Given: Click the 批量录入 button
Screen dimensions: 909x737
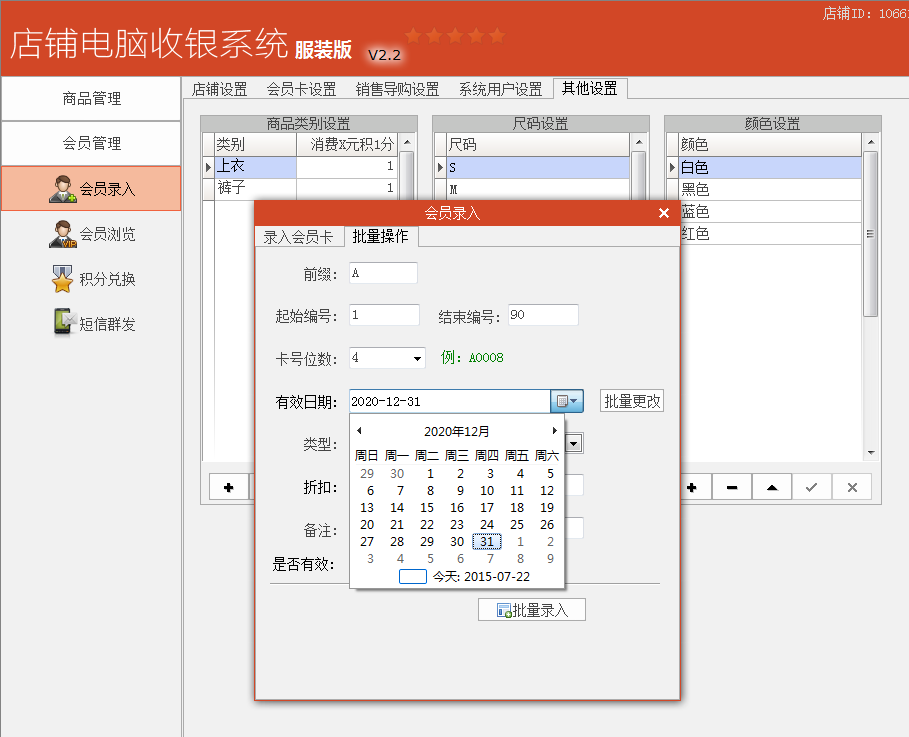Looking at the screenshot, I should [x=532, y=610].
